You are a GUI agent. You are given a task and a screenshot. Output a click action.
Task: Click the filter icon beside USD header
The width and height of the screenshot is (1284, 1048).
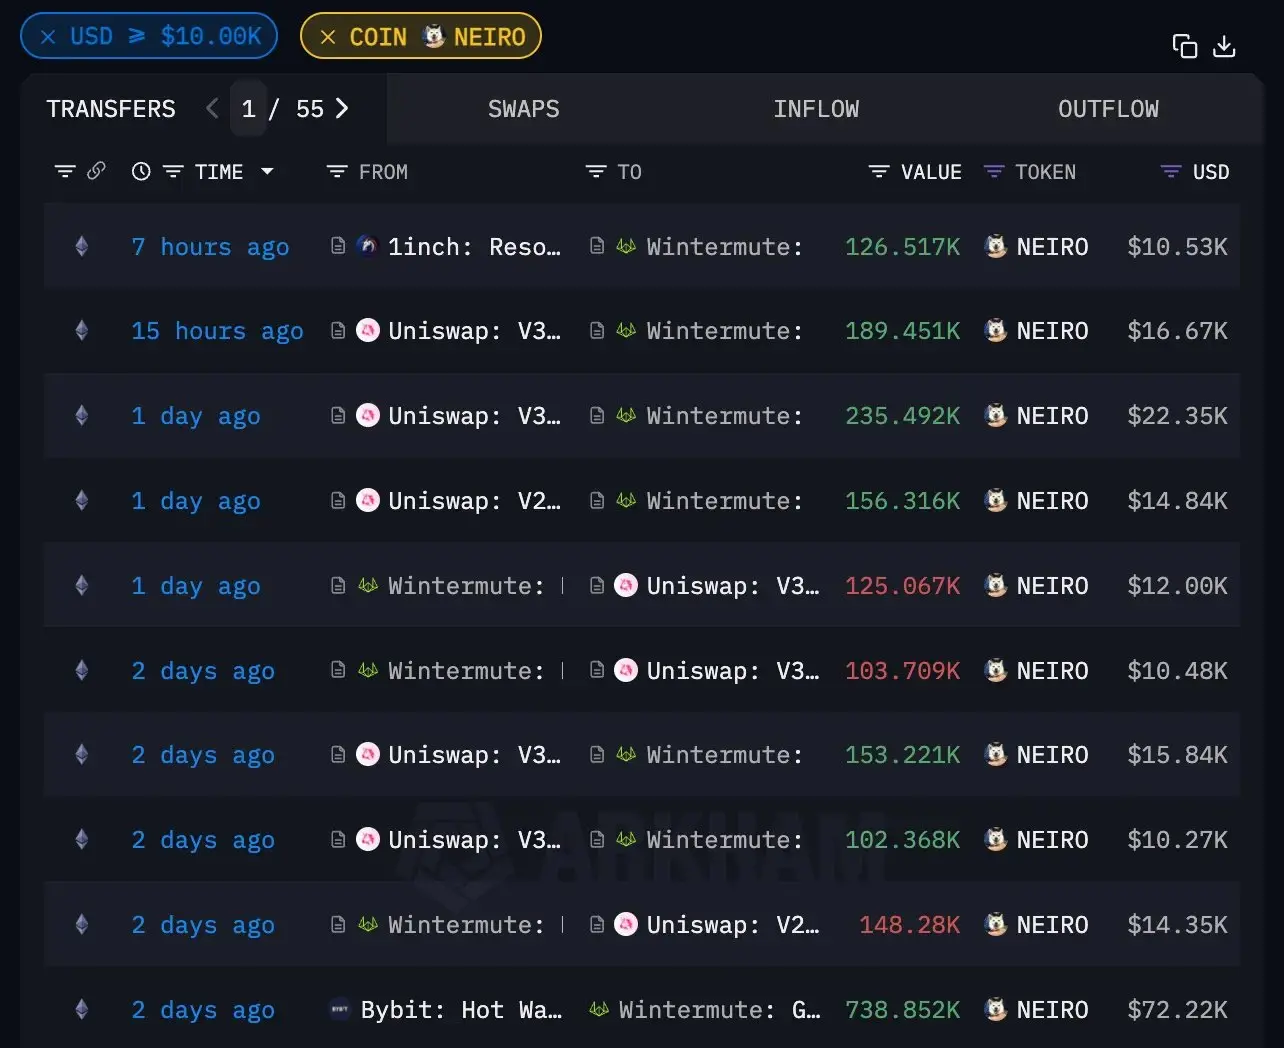point(1171,172)
